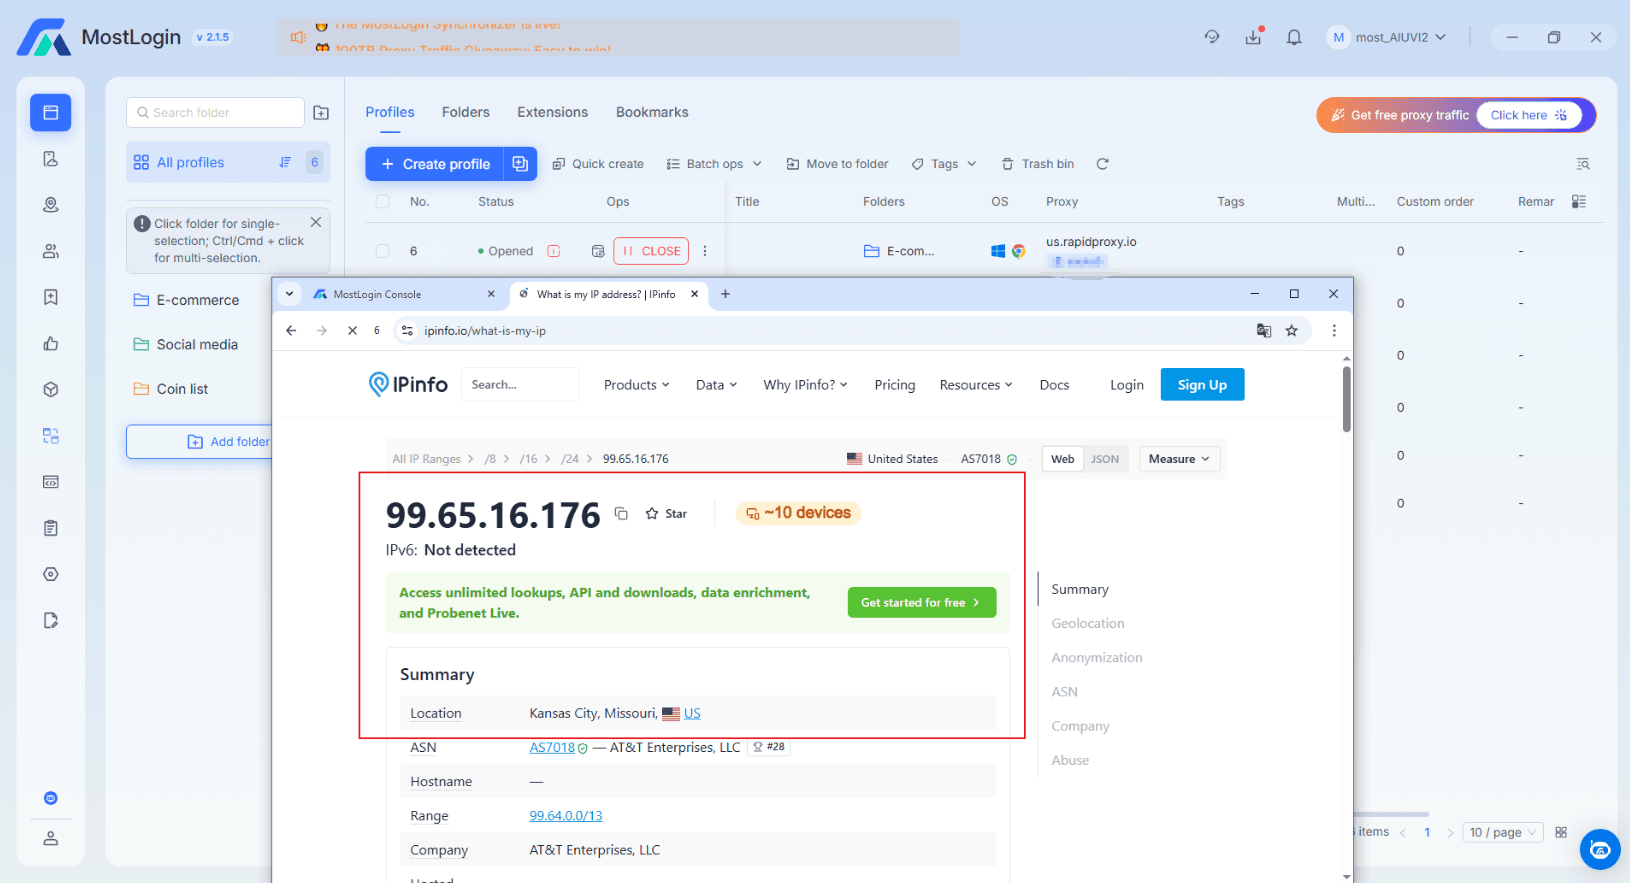Expand the Resources menu on IPinfo
Screen dimensions: 1630x883
[976, 385]
